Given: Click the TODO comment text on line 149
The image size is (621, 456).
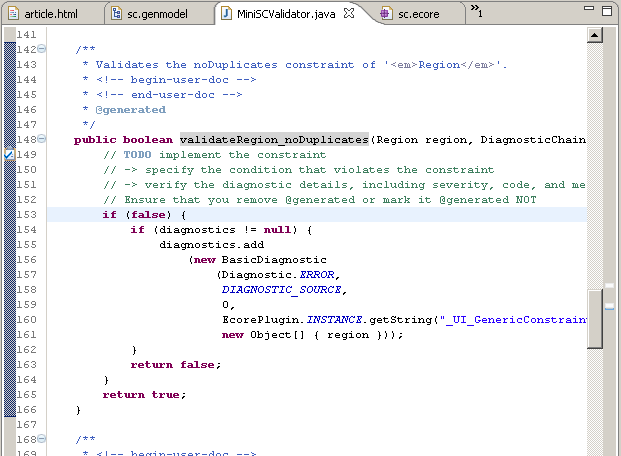Looking at the screenshot, I should click(x=215, y=155).
